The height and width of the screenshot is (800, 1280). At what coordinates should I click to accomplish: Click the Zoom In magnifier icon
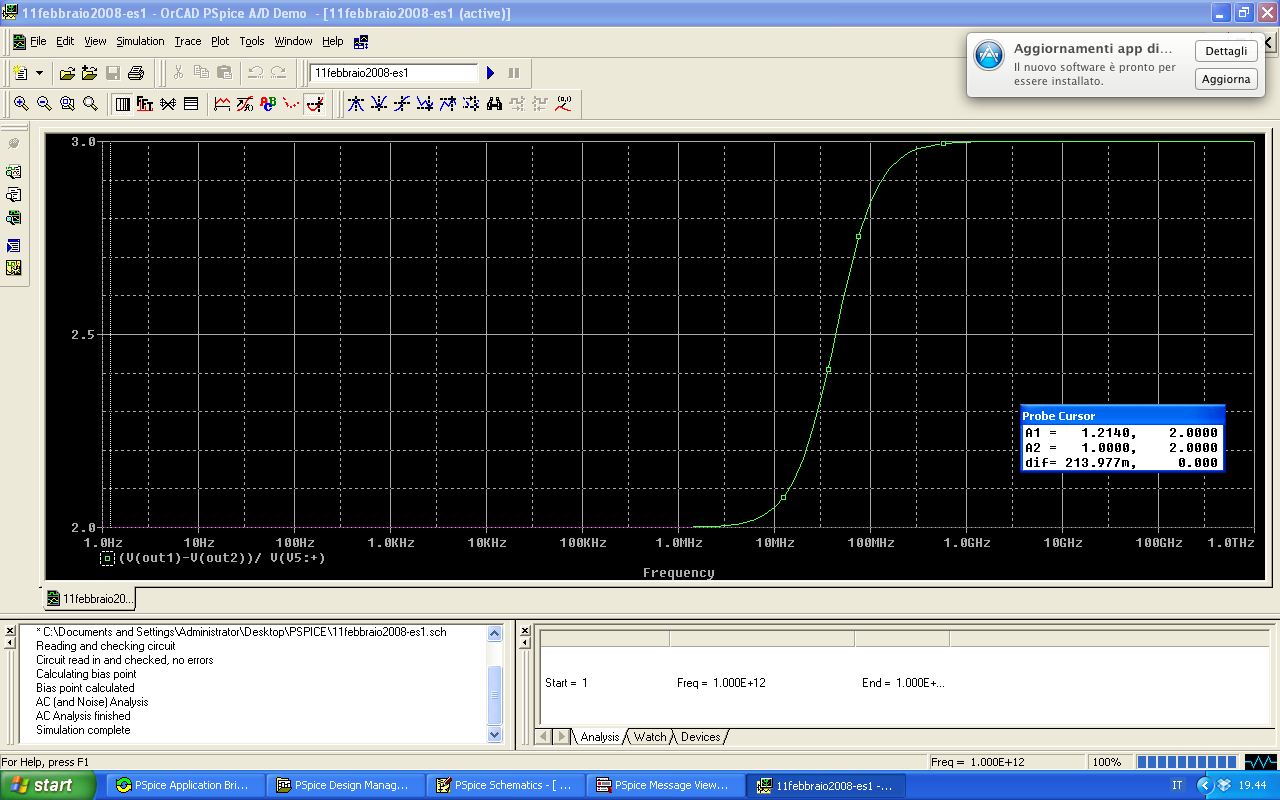21,103
